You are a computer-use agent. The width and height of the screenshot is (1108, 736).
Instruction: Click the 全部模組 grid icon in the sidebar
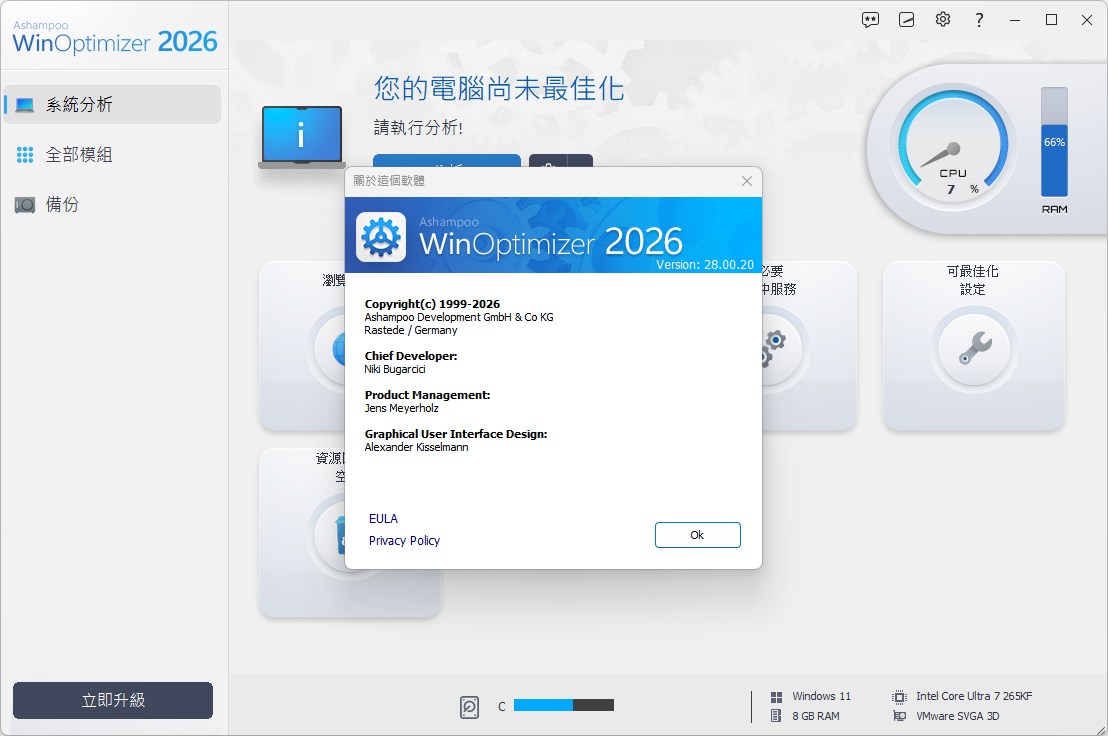coord(25,155)
